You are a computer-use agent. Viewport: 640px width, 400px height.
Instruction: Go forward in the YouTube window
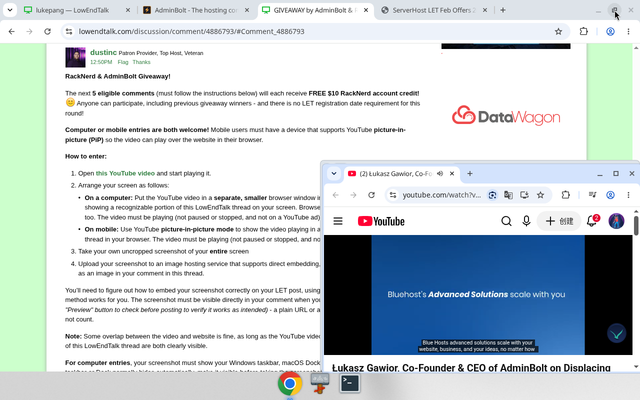(x=353, y=195)
